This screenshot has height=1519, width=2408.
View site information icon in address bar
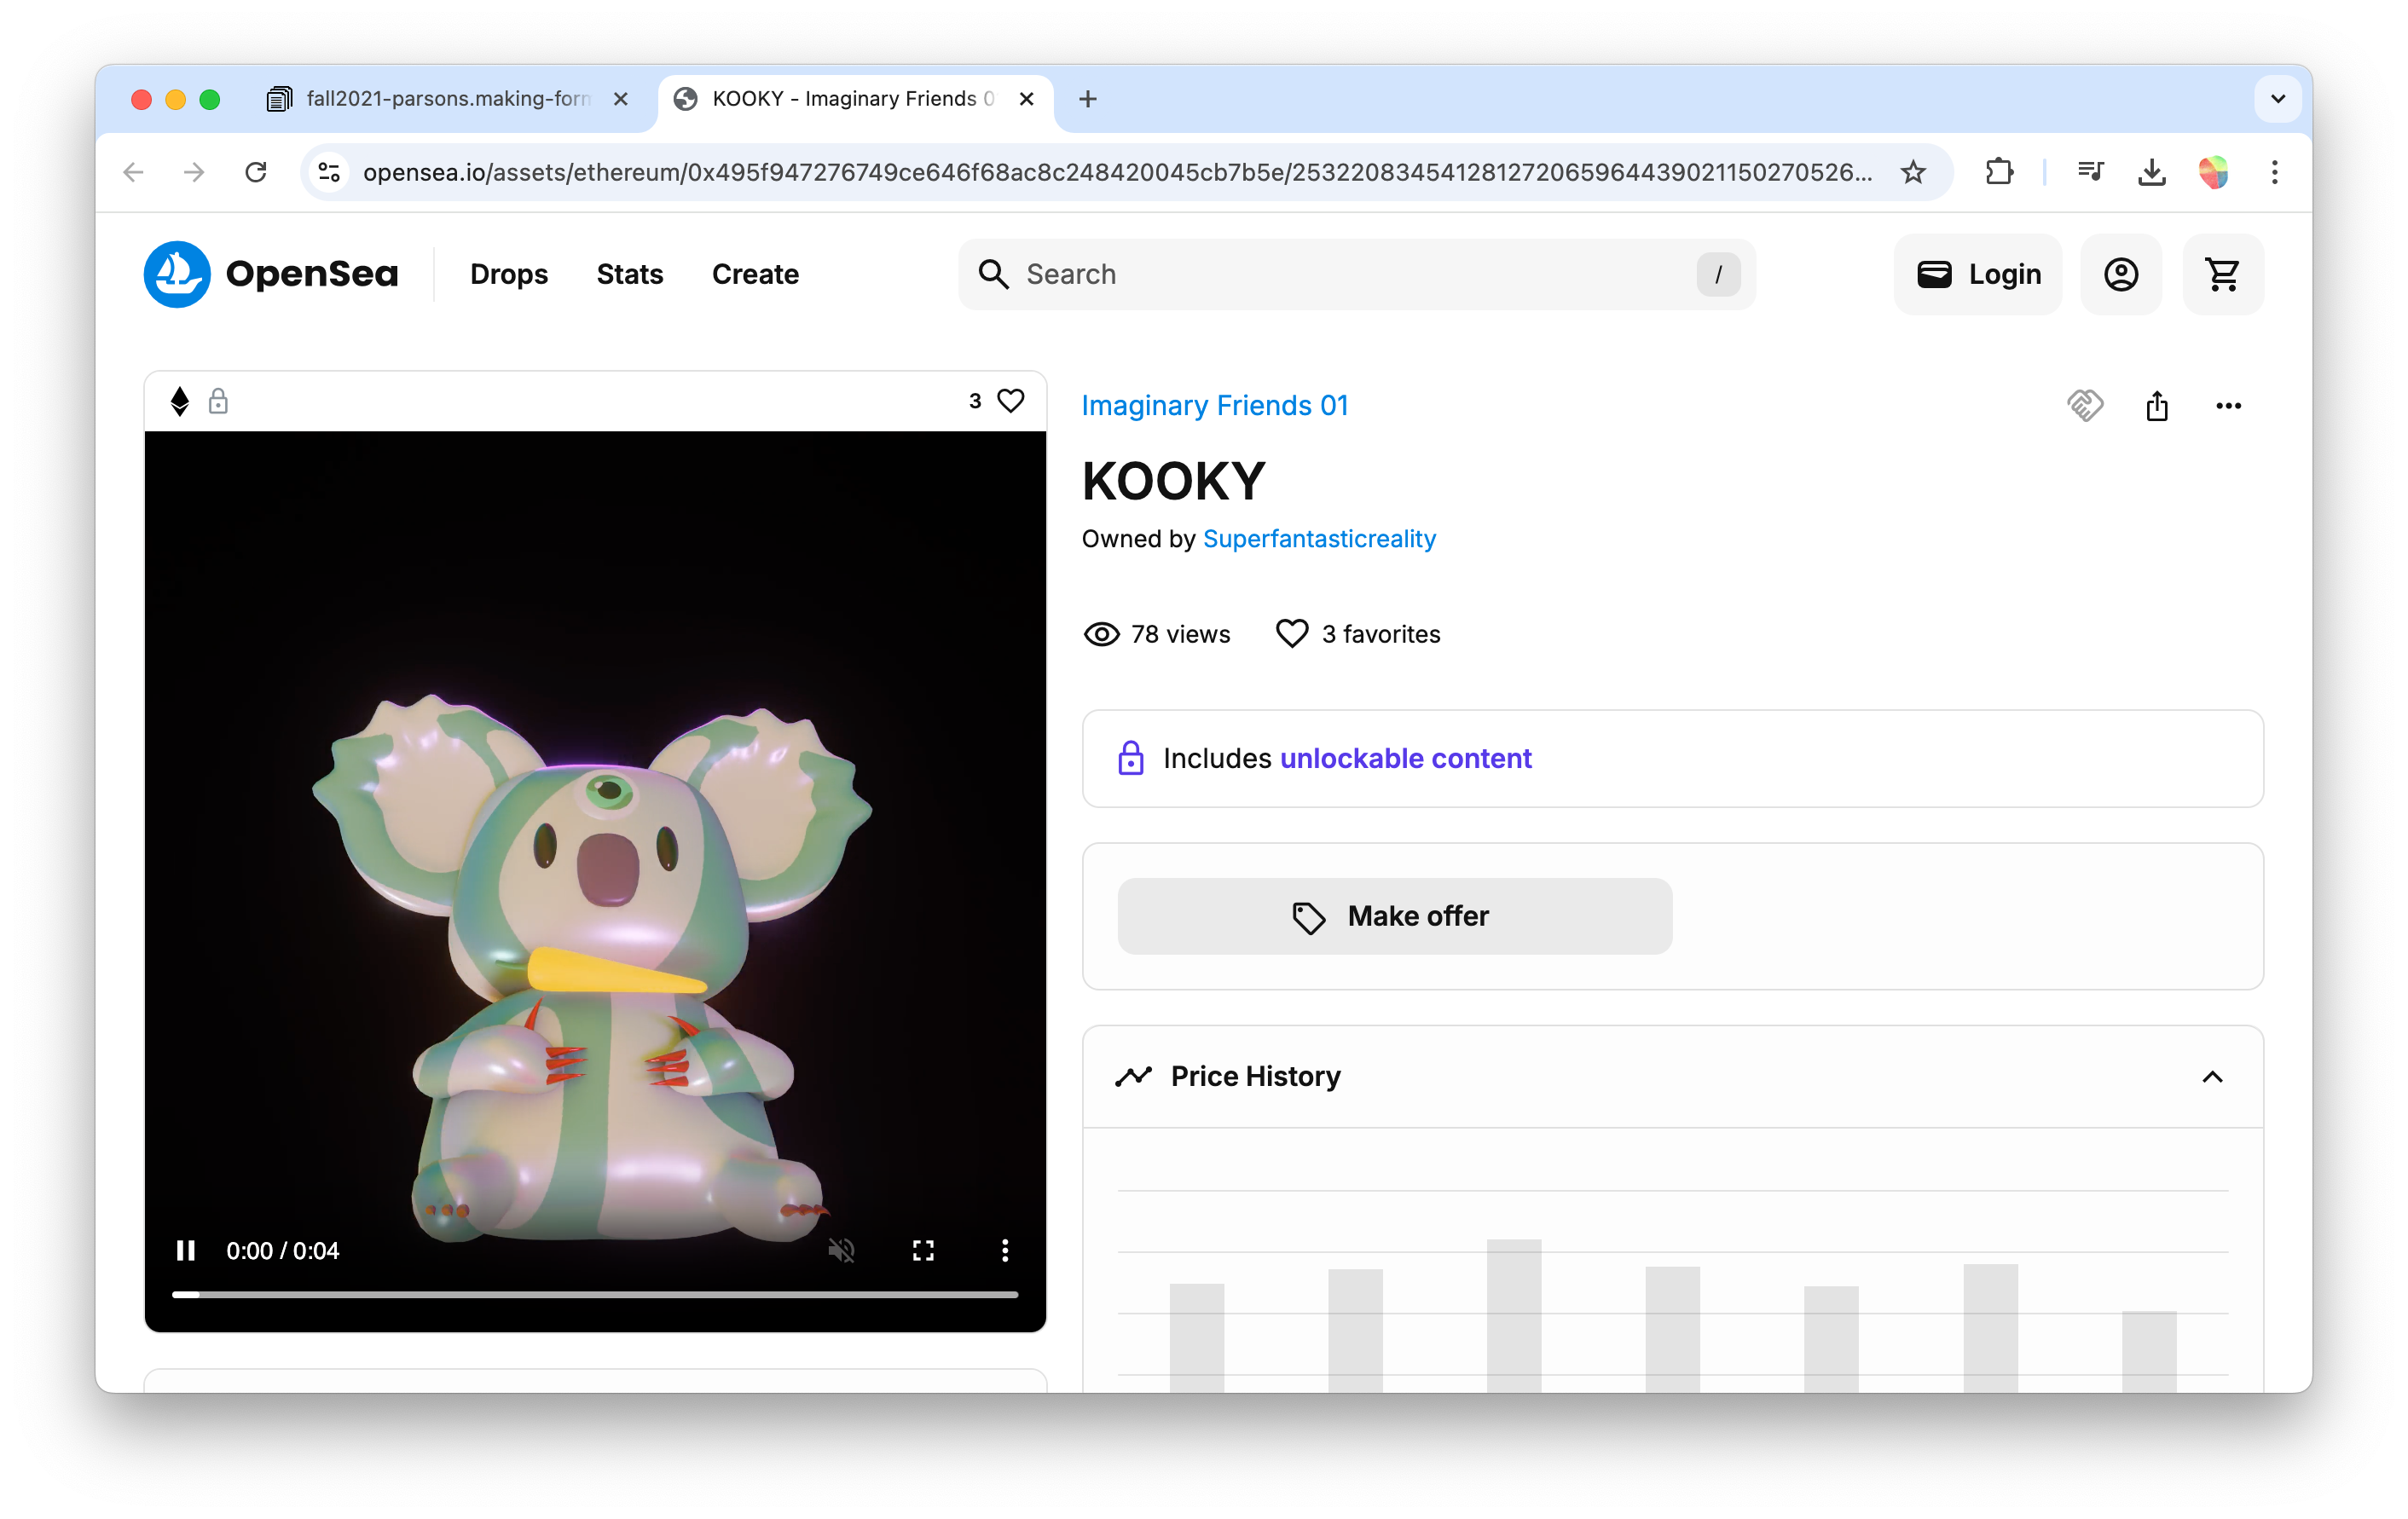pos(329,172)
